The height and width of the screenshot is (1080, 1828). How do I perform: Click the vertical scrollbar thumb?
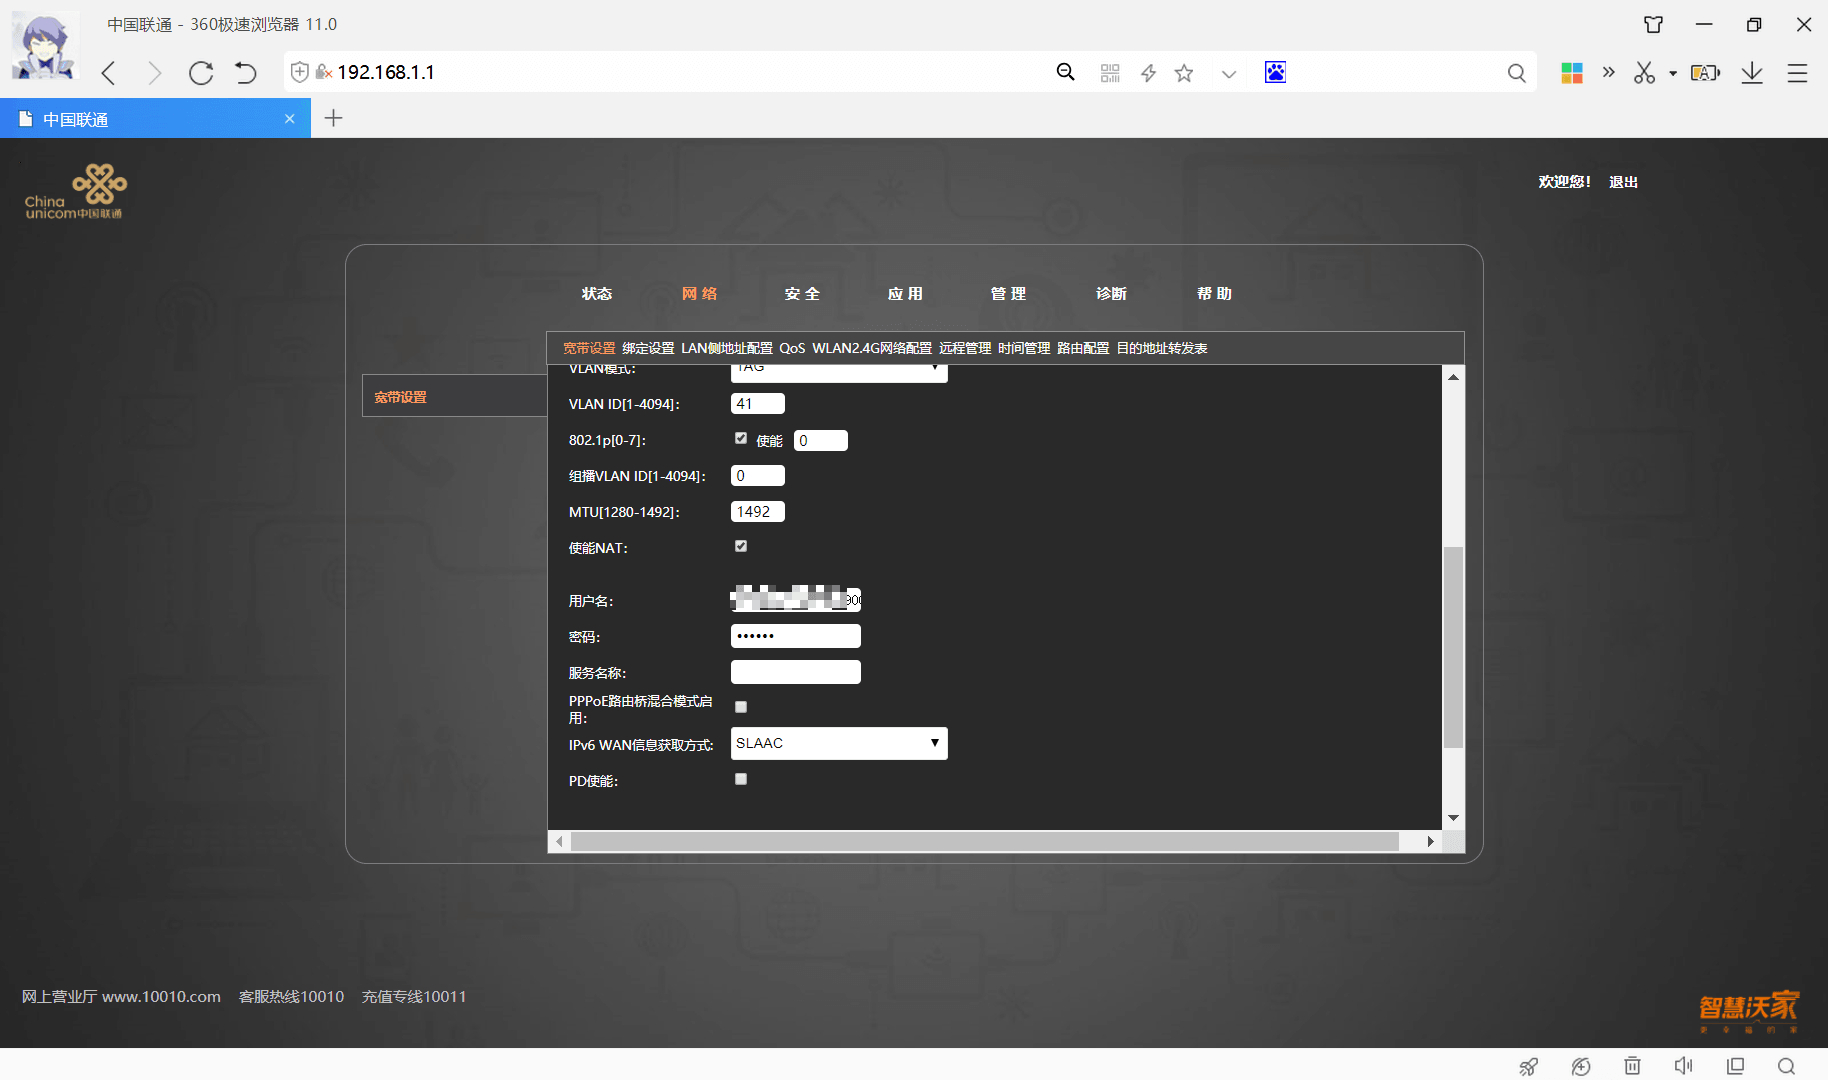1453,647
